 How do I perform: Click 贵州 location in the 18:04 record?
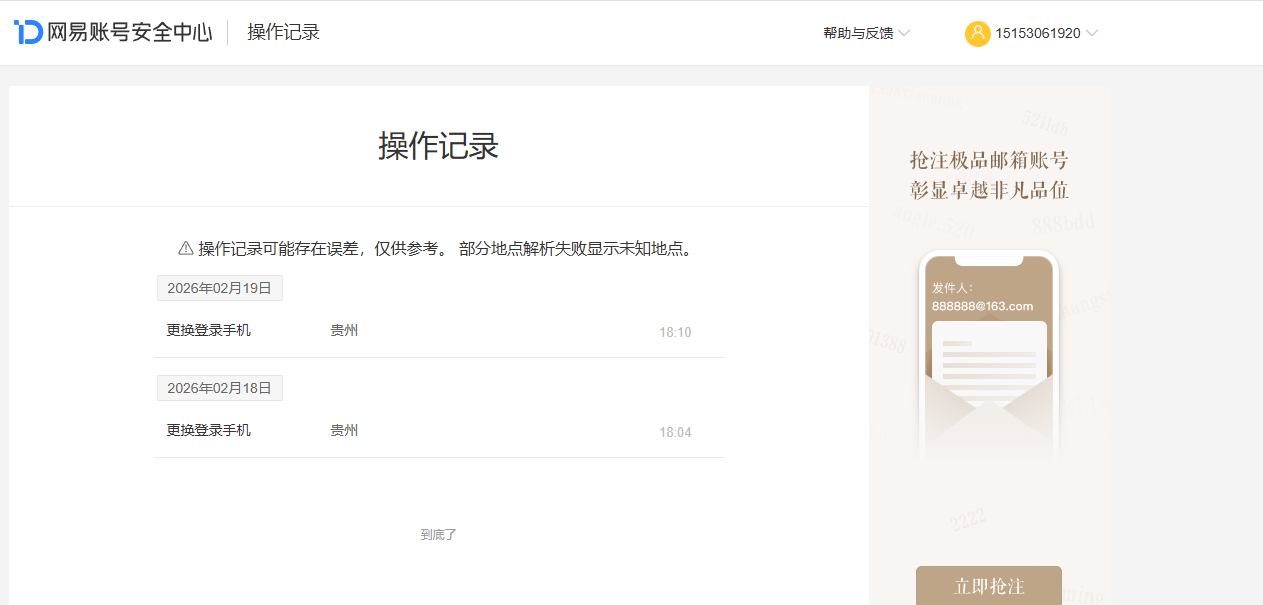click(344, 430)
